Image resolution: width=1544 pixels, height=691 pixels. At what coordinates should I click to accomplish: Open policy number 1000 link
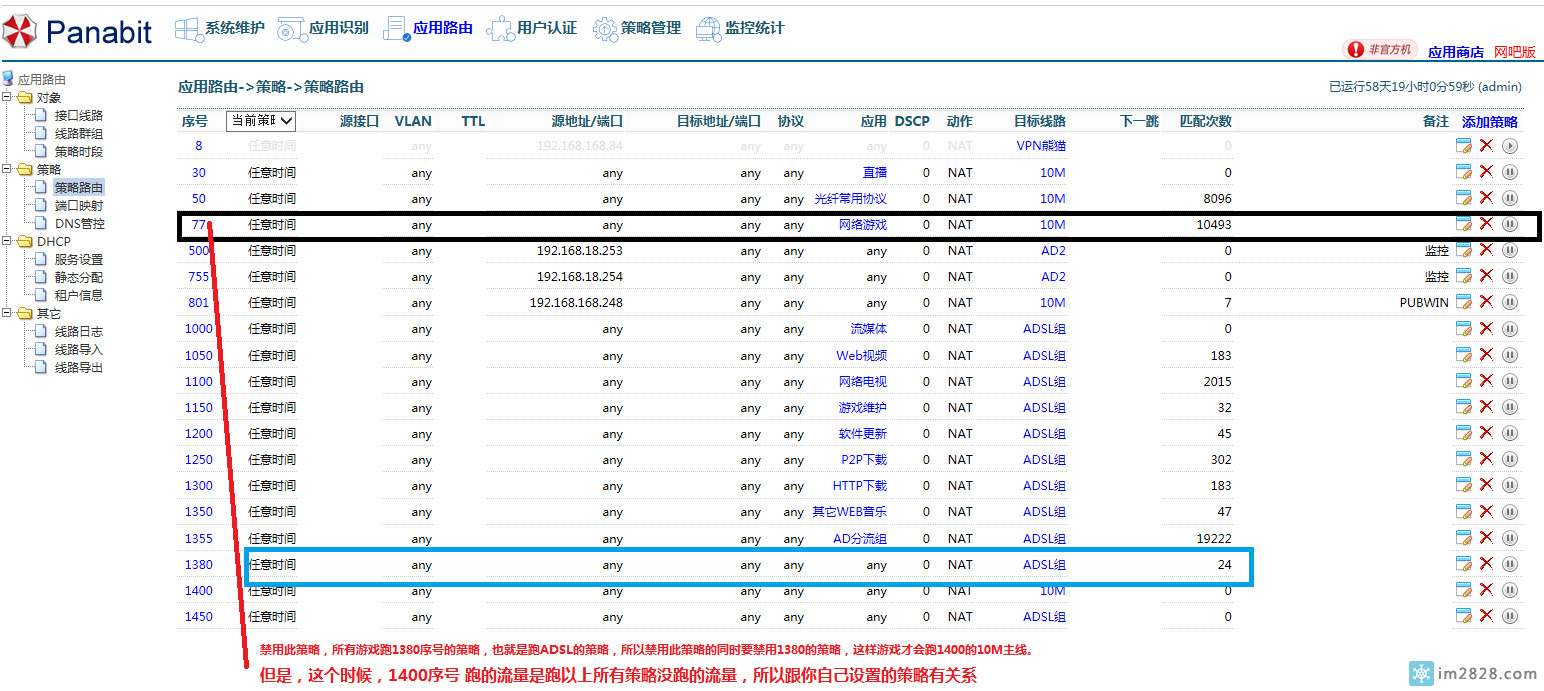[x=198, y=329]
